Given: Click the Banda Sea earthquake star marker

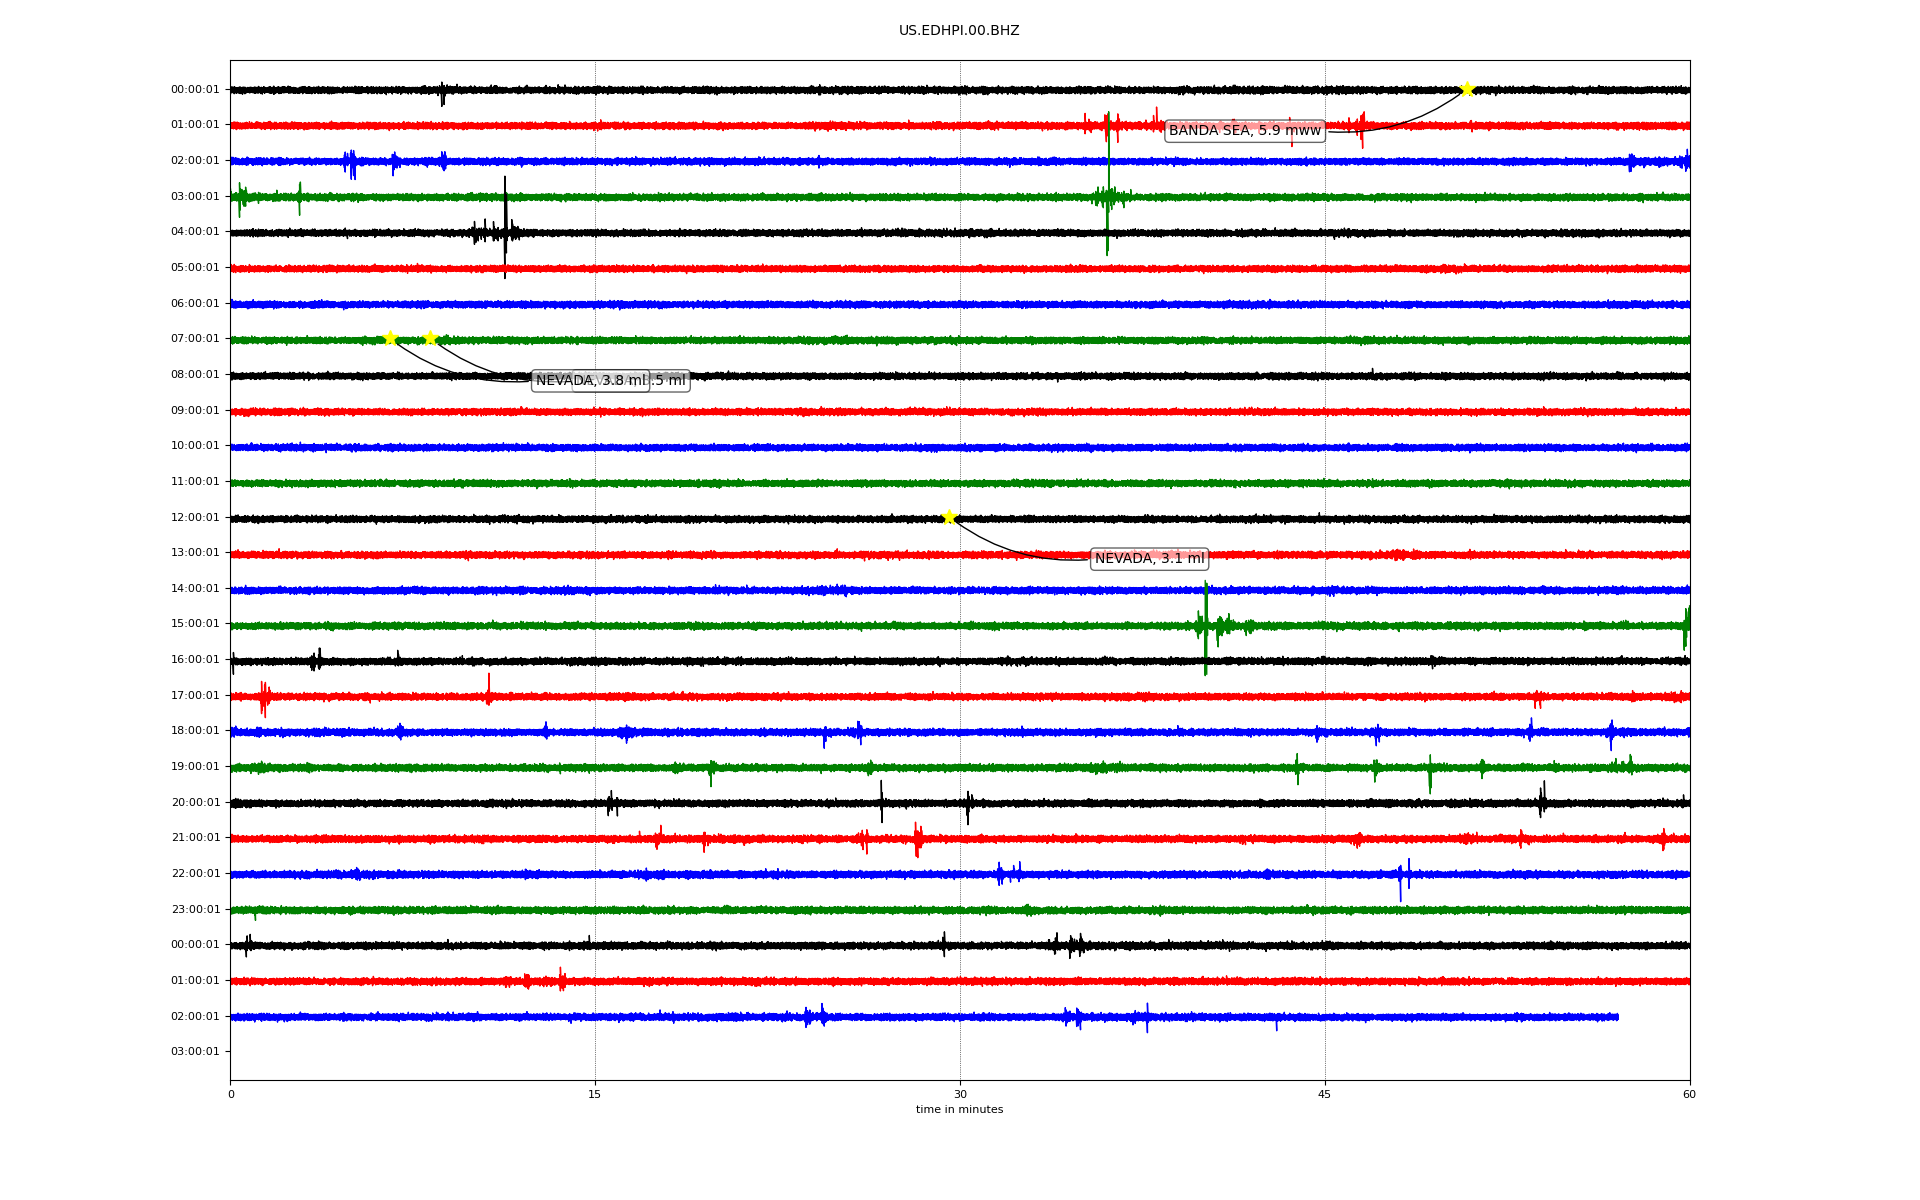Looking at the screenshot, I should 1466,89.
